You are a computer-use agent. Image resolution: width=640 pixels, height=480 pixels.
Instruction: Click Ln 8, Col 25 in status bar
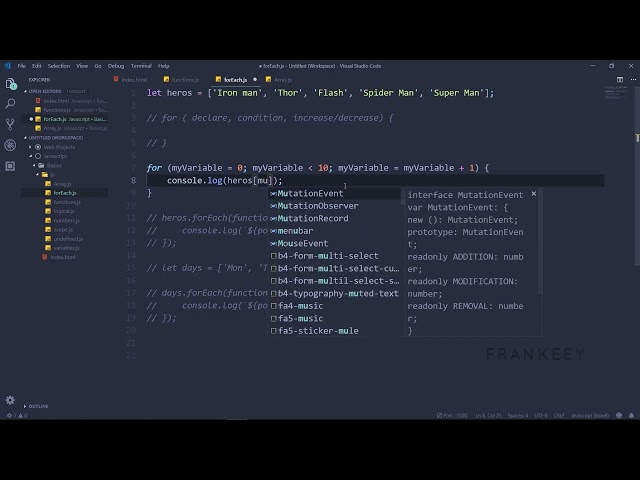point(488,416)
